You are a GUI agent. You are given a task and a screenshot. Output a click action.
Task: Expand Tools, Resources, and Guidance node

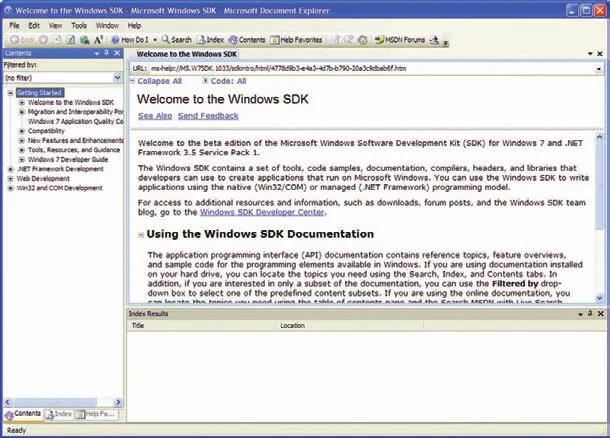22,150
